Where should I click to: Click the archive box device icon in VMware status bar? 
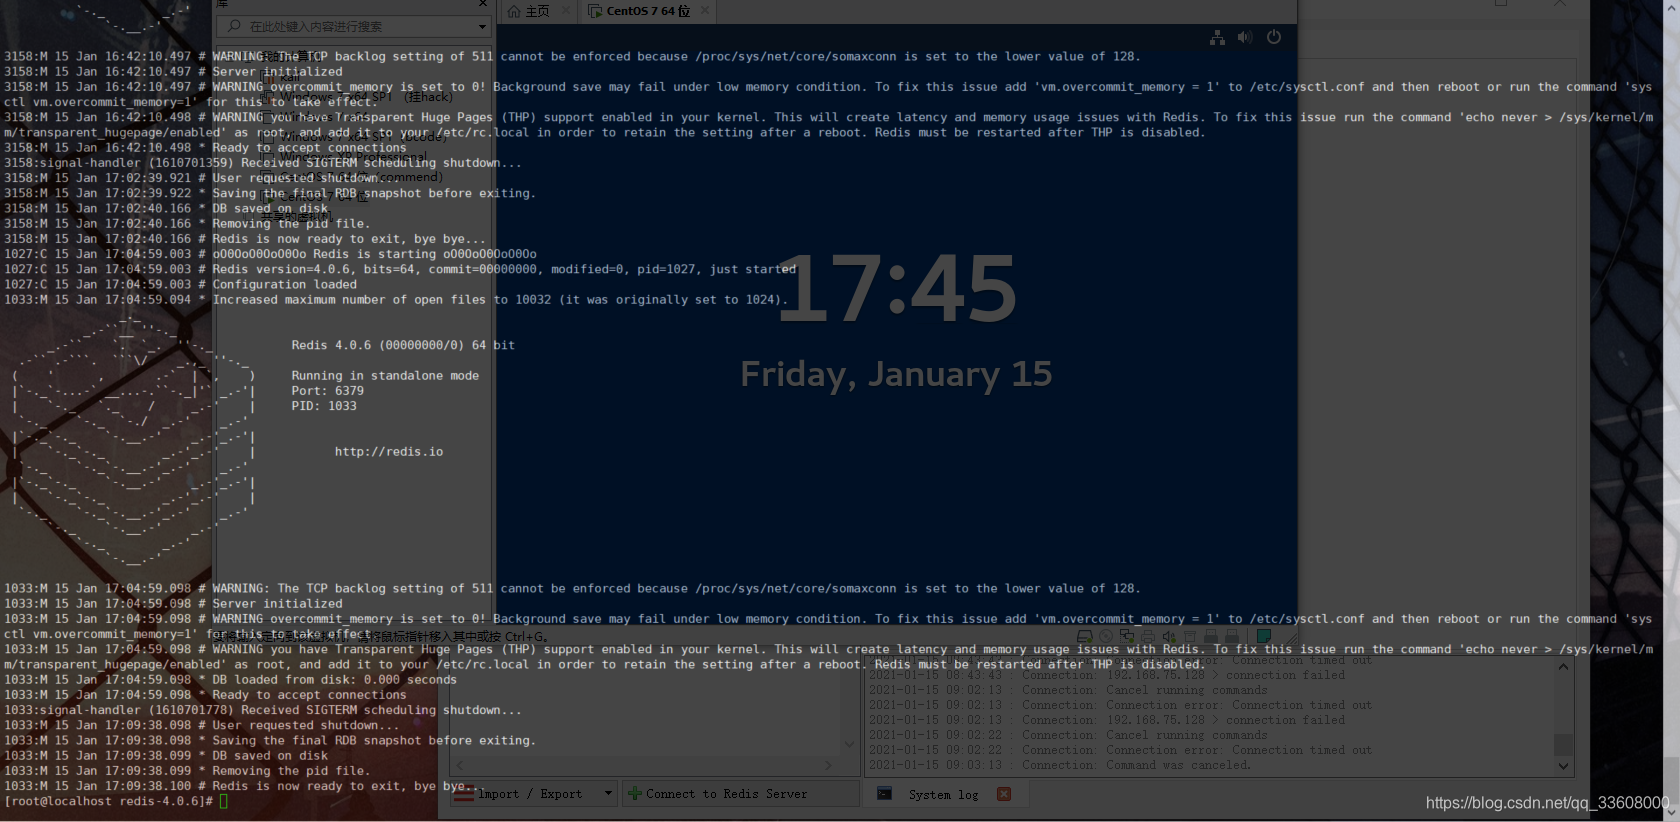(x=1190, y=636)
